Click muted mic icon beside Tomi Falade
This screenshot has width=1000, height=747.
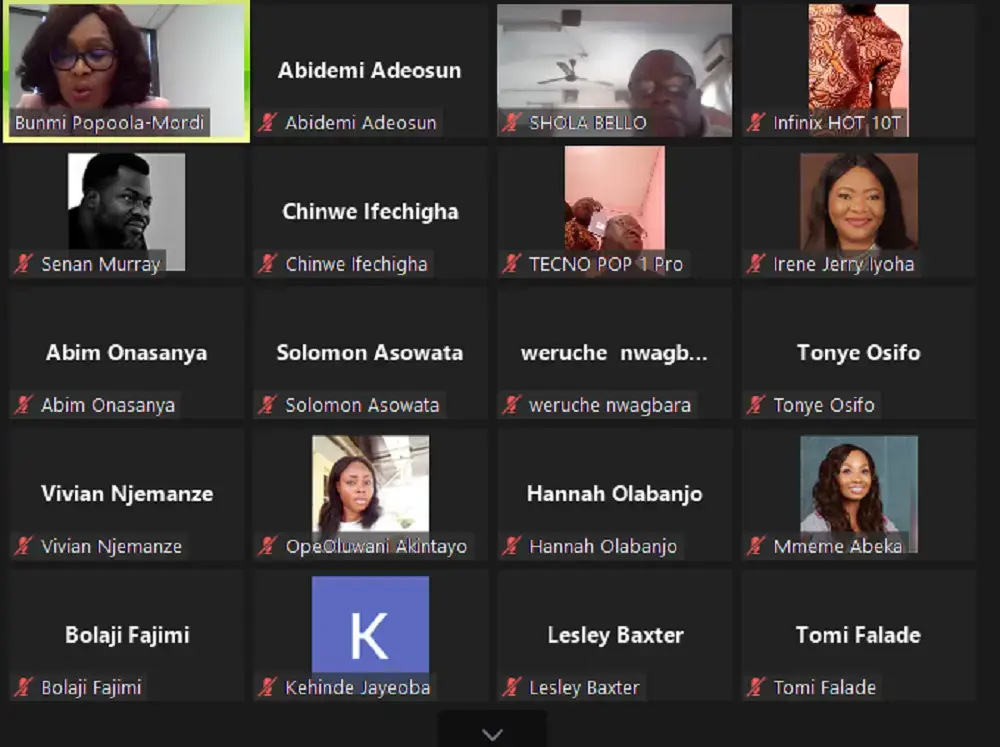pos(756,687)
